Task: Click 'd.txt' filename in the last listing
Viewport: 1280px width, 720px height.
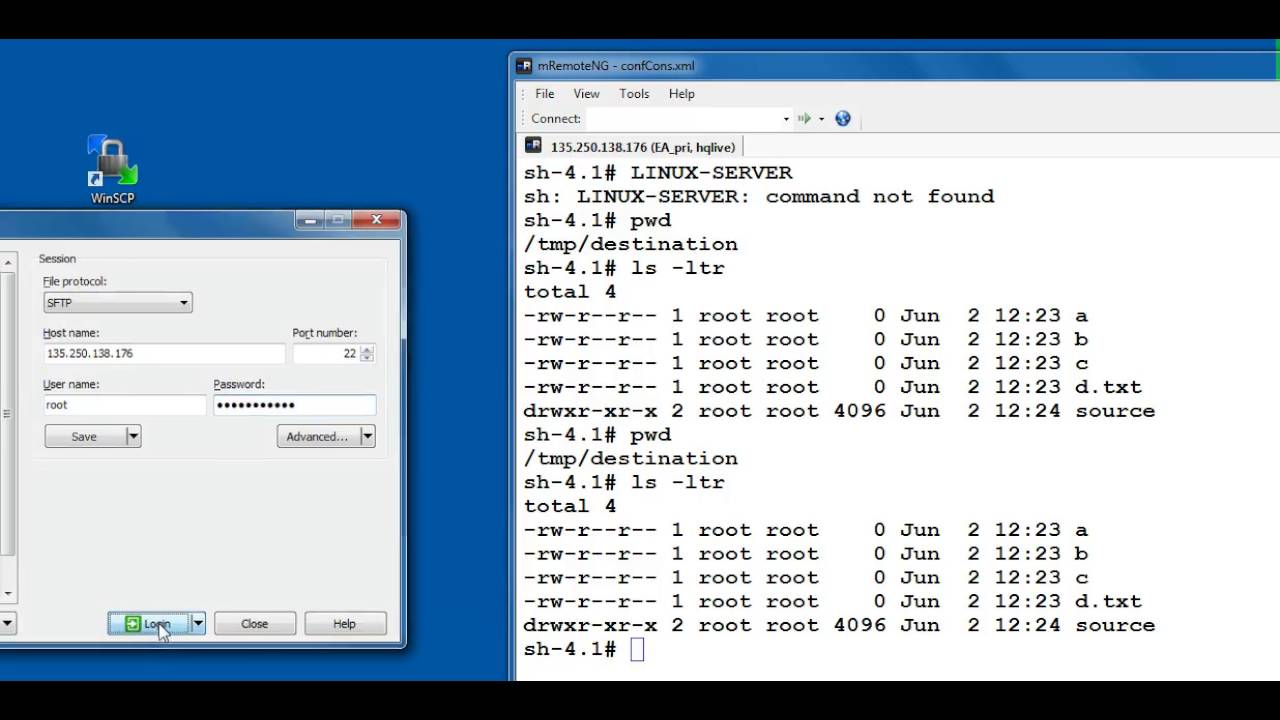Action: tap(1108, 602)
